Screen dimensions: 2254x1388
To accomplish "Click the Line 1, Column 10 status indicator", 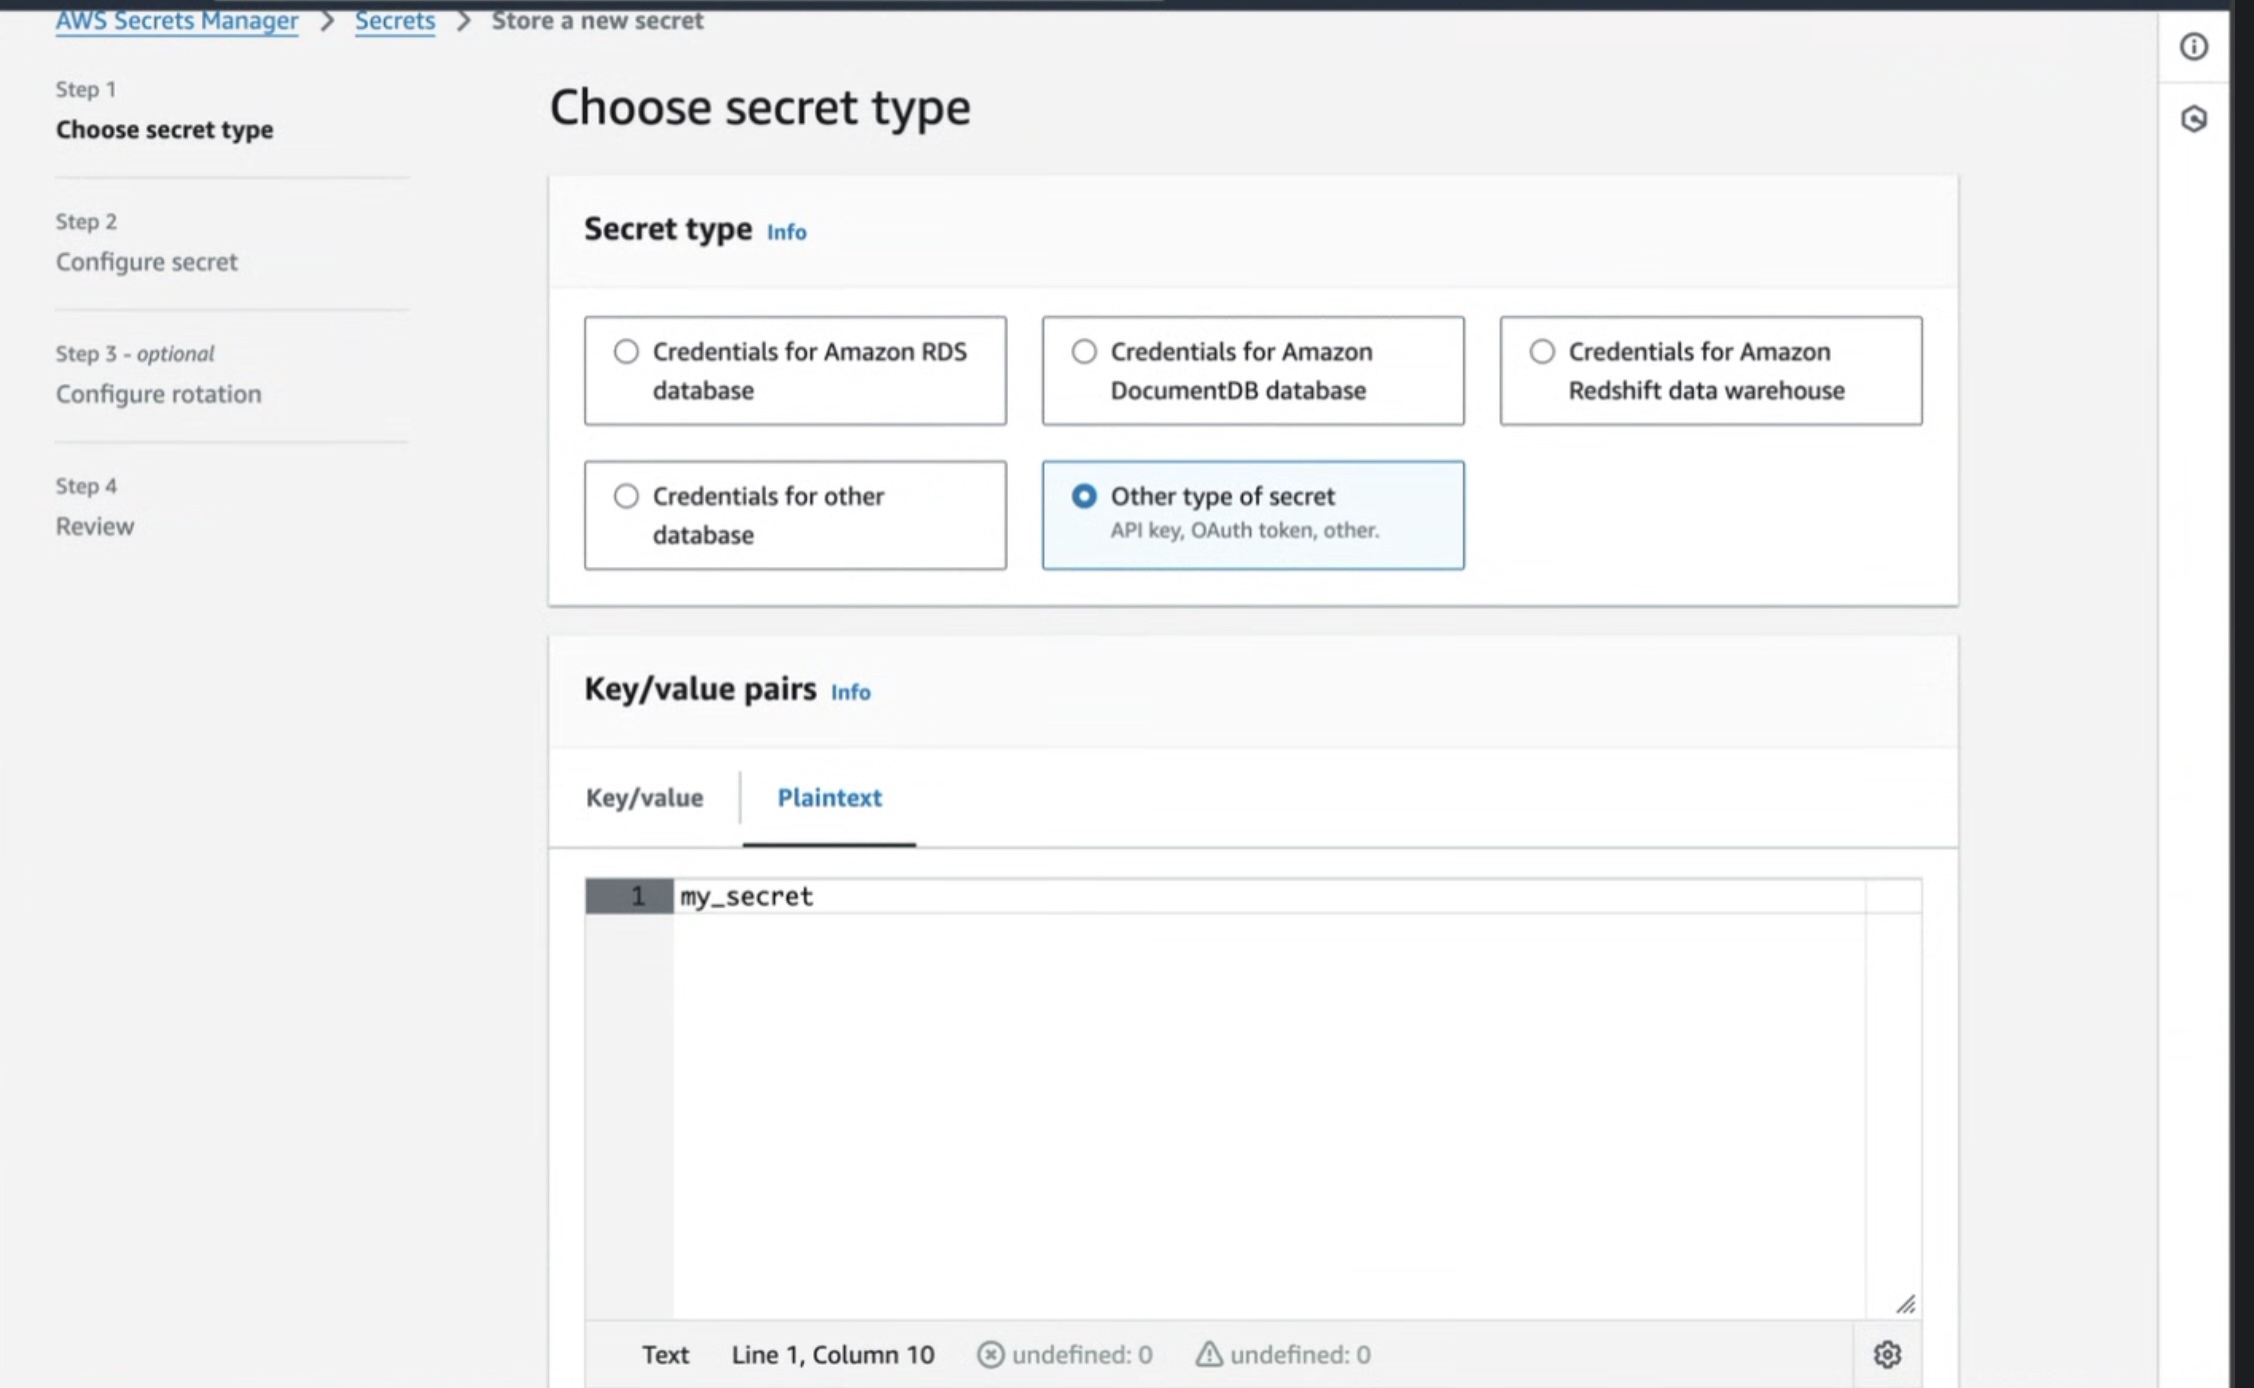I will coord(832,1354).
